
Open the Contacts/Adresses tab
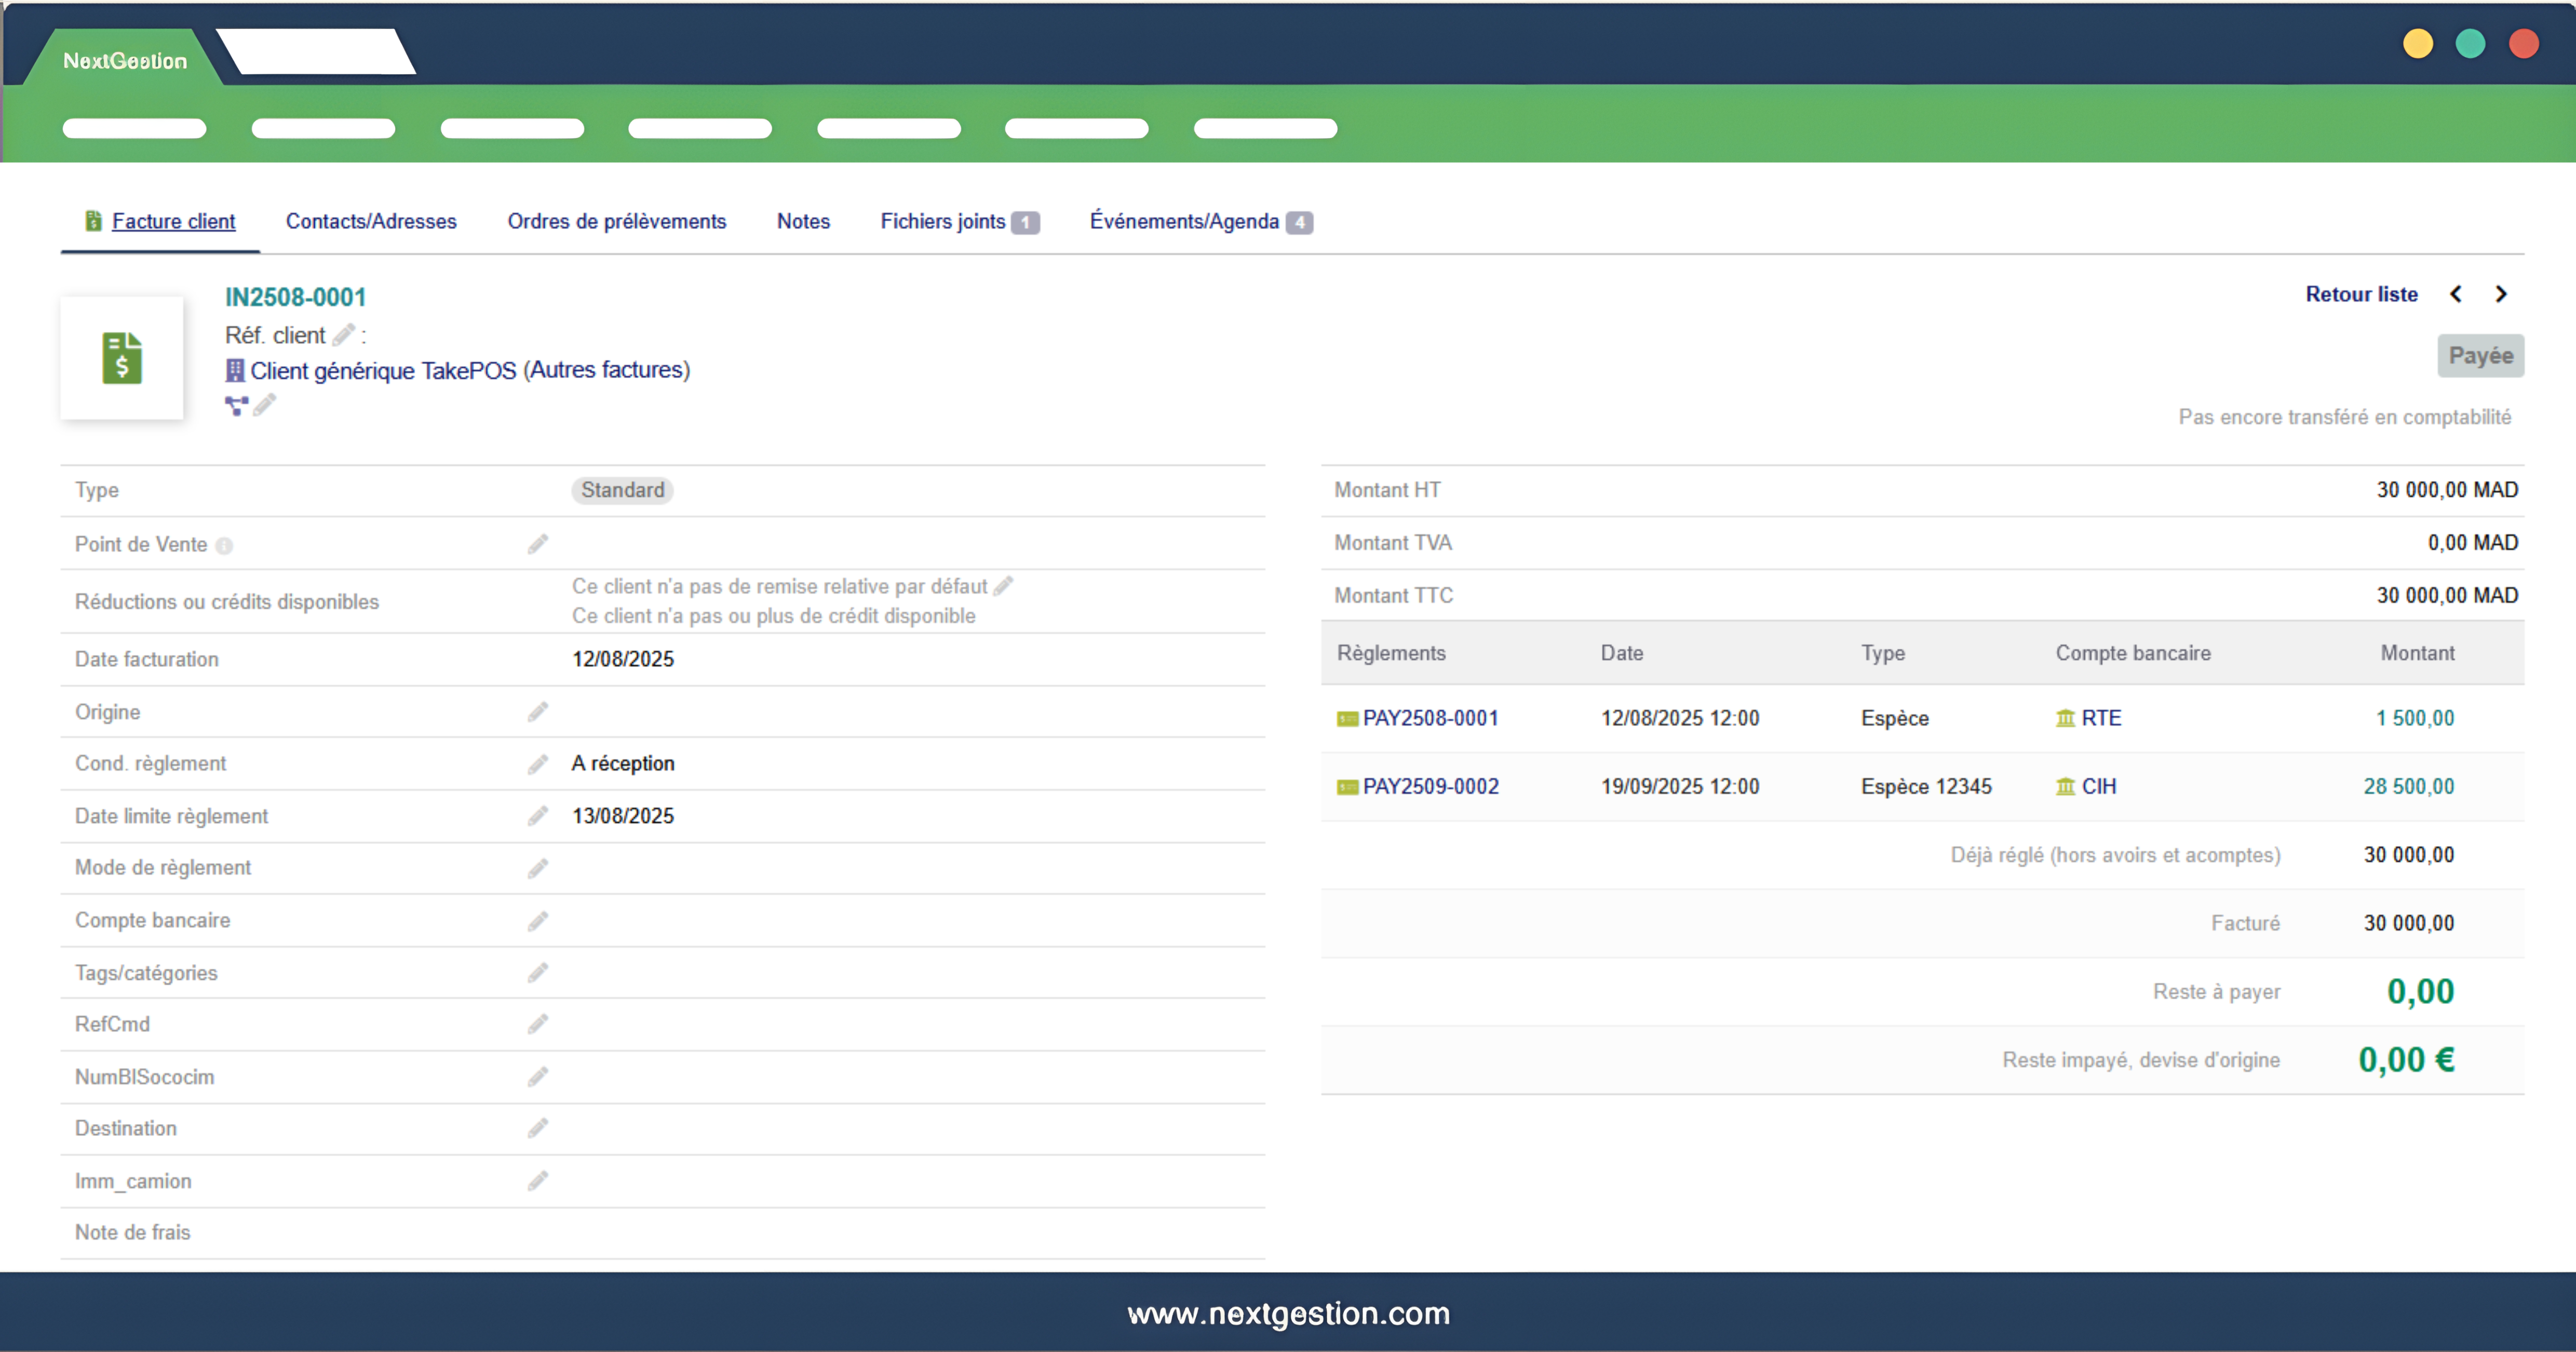pos(371,221)
